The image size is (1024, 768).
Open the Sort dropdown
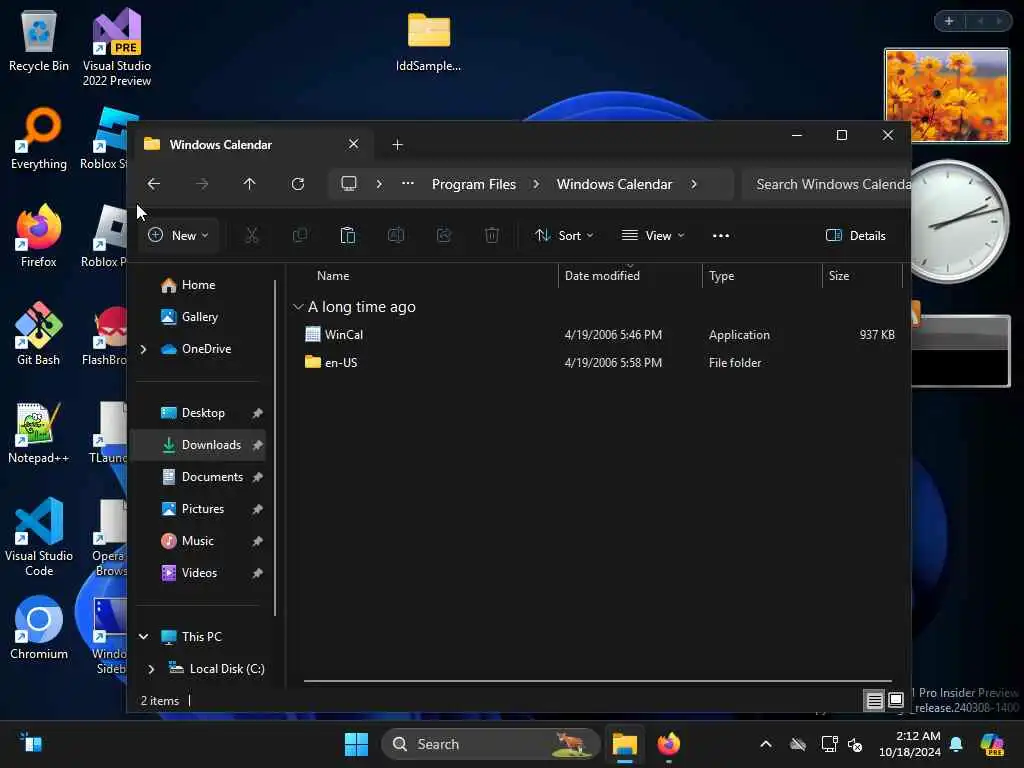(564, 236)
